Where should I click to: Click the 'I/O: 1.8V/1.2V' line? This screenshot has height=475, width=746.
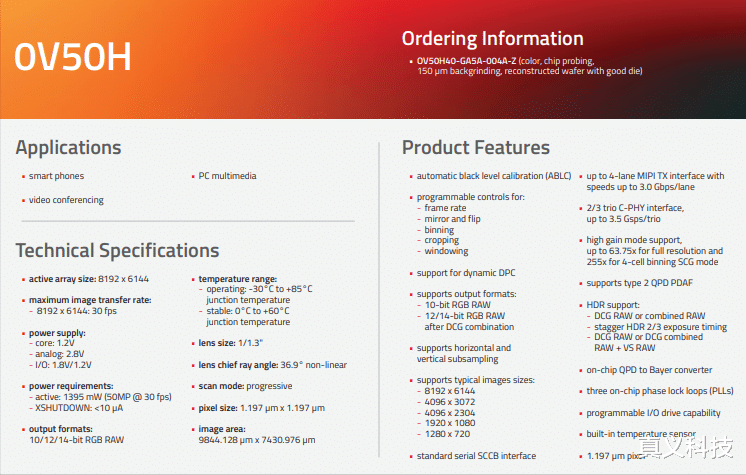(x=63, y=365)
